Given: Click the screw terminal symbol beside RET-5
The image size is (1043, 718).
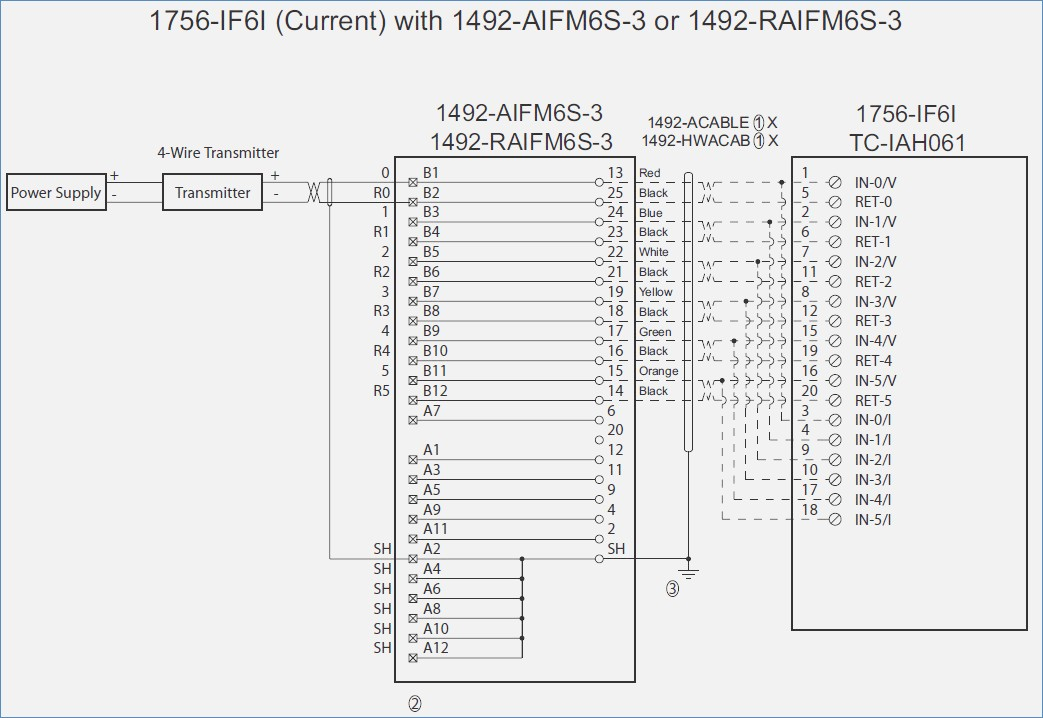Looking at the screenshot, I should tap(834, 401).
